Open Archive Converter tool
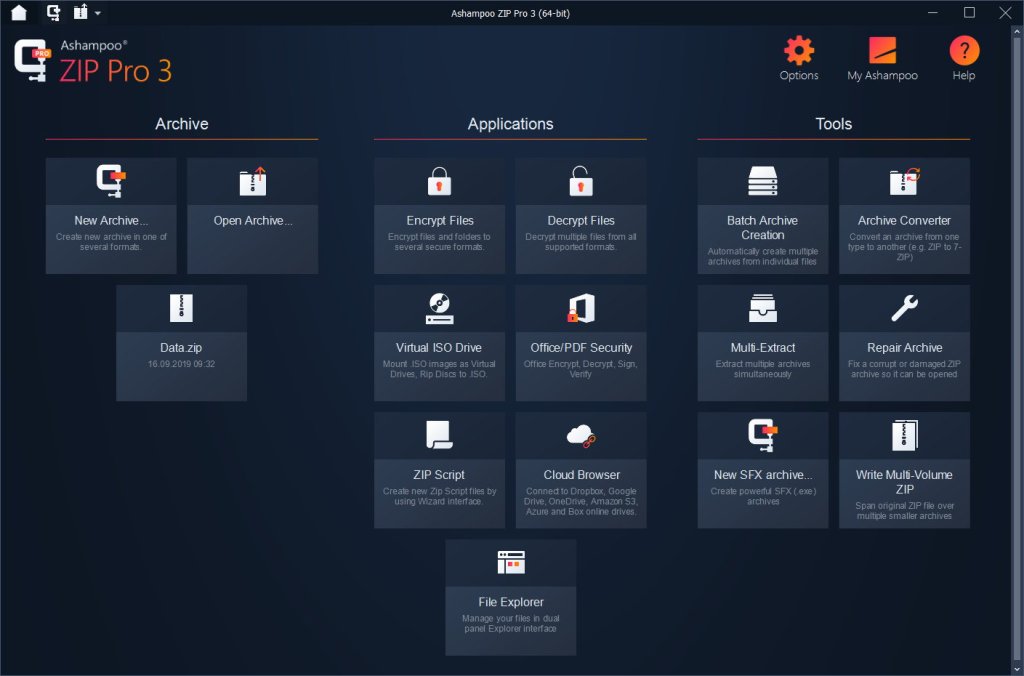The image size is (1024, 676). point(904,216)
